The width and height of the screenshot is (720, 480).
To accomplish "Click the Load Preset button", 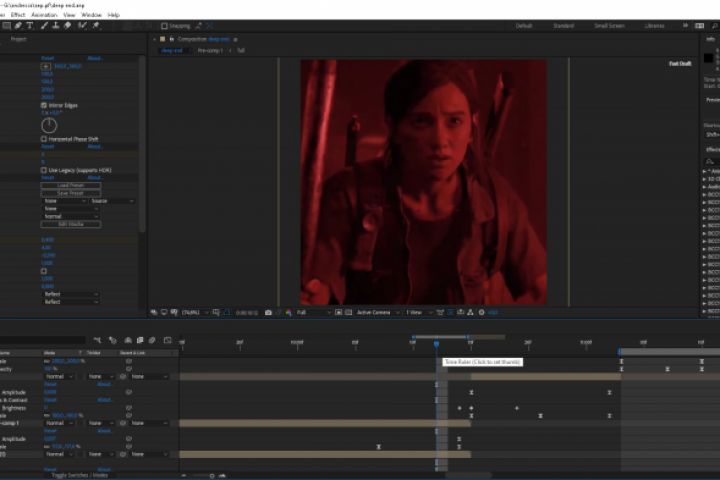I will click(x=70, y=186).
